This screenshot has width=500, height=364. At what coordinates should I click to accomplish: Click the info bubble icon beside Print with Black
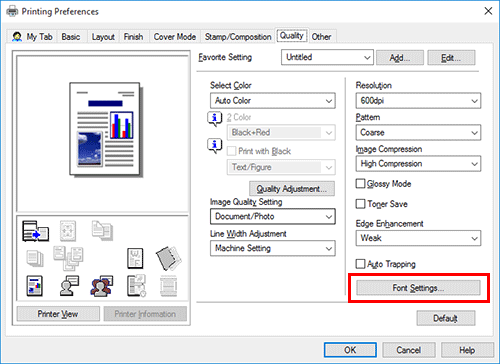pos(215,146)
